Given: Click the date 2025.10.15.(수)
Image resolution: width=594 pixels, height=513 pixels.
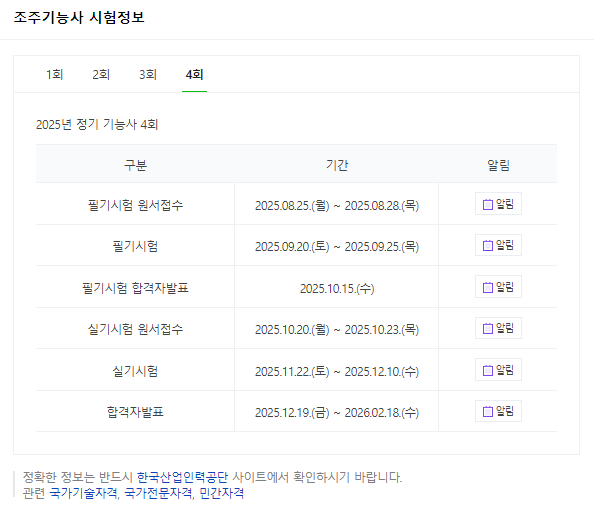Looking at the screenshot, I should click(x=337, y=289).
